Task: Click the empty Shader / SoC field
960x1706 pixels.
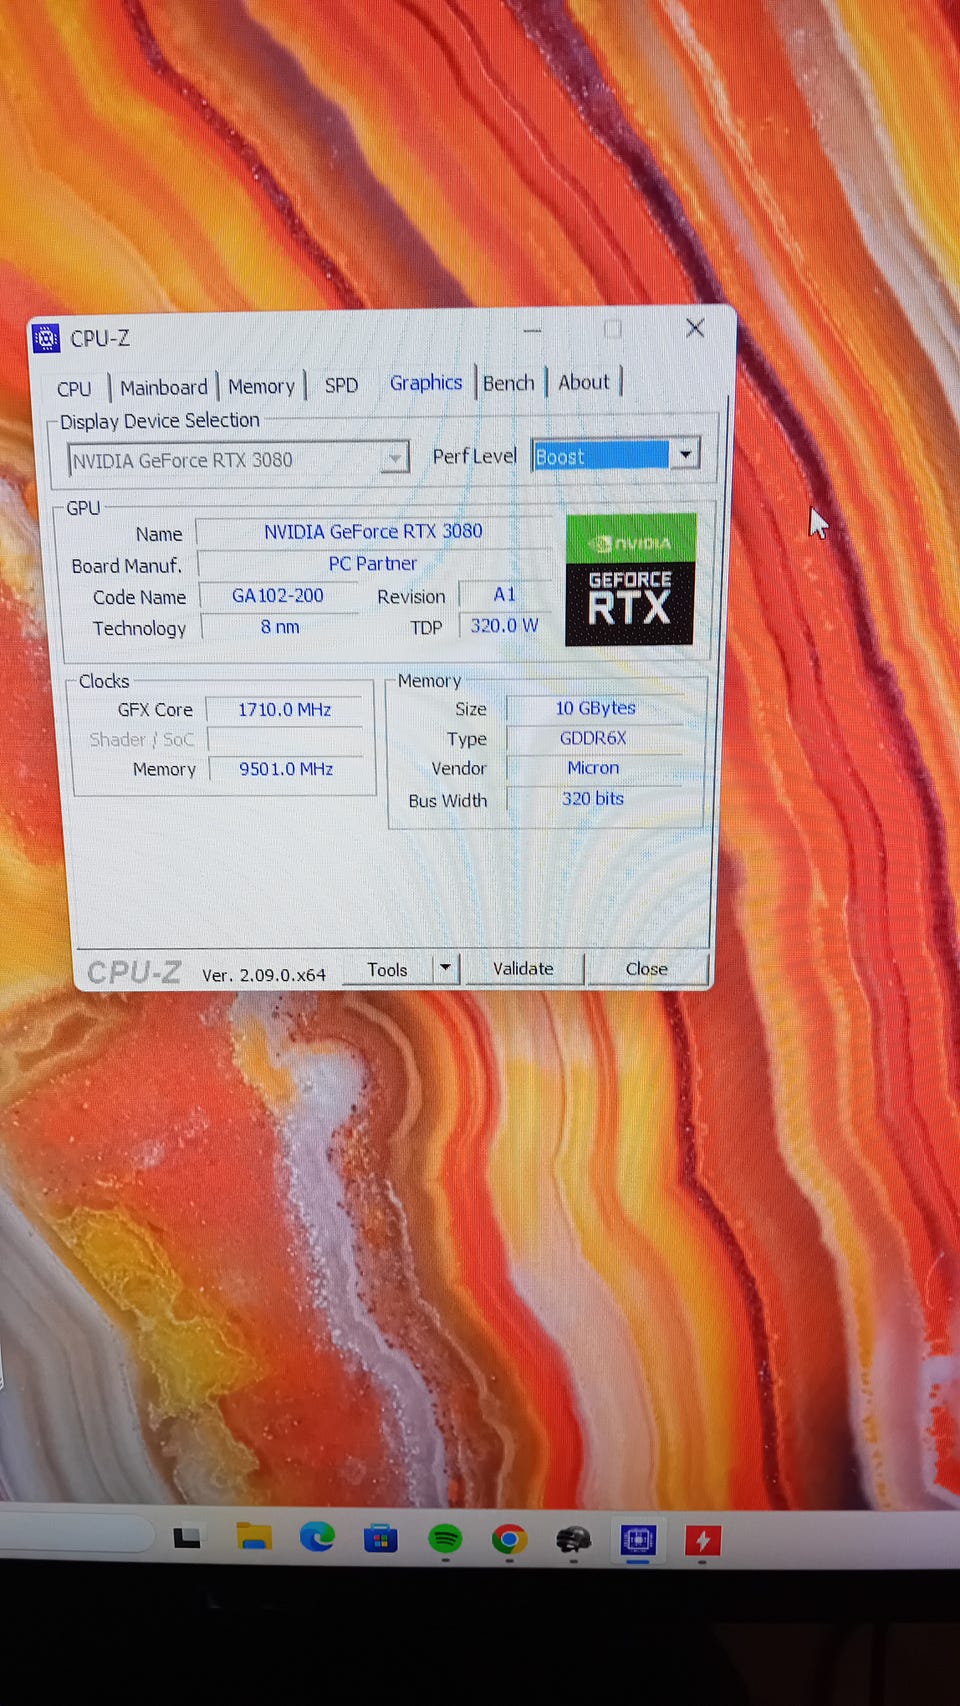Action: tap(286, 740)
